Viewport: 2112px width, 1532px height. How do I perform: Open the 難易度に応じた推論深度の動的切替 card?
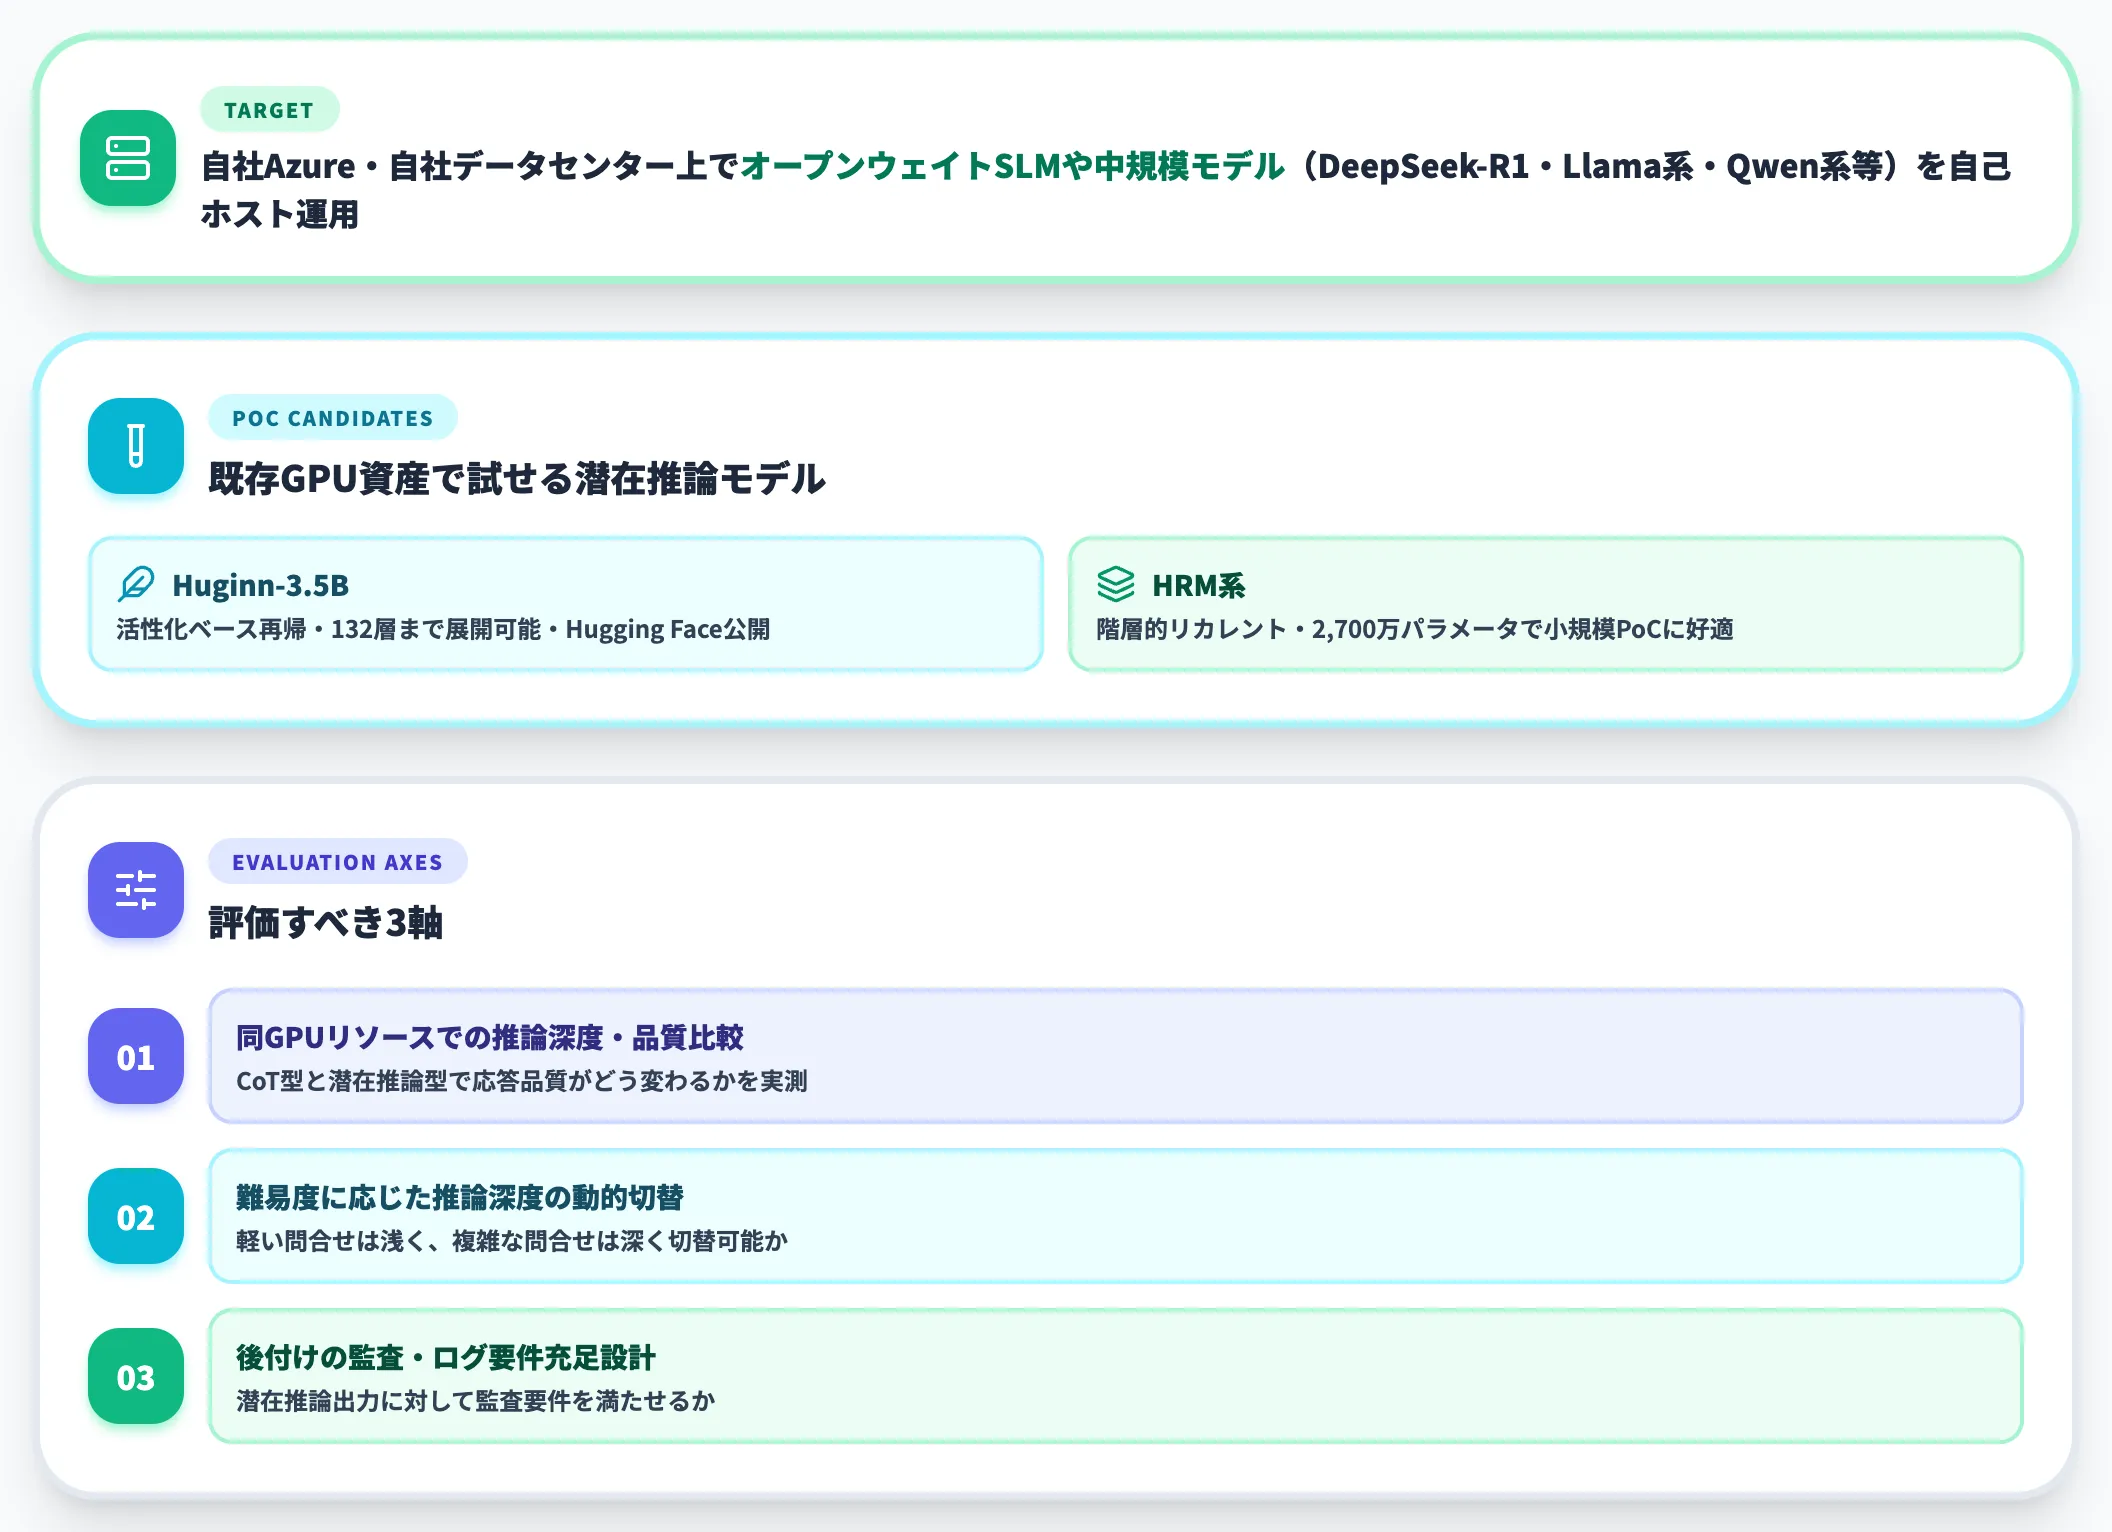point(1116,1216)
